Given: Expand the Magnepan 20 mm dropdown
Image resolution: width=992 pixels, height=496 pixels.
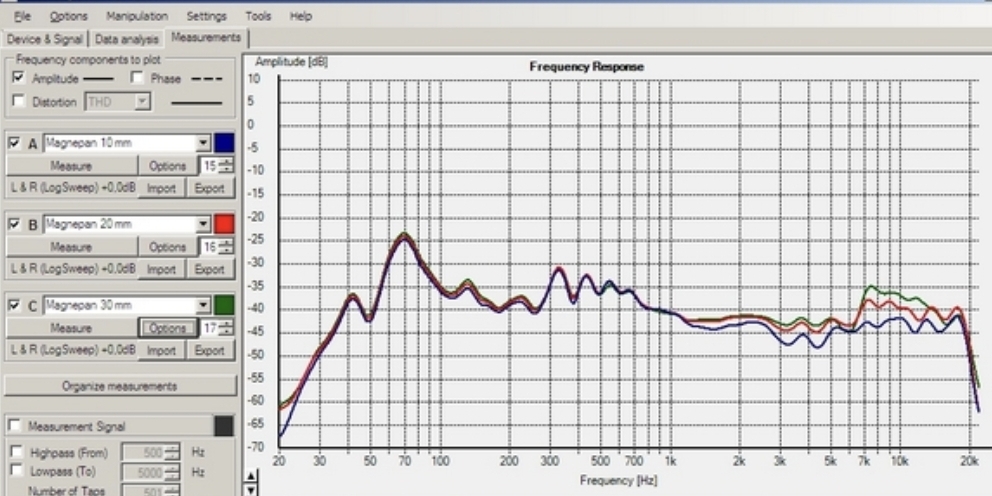Looking at the screenshot, I should pyautogui.click(x=203, y=224).
